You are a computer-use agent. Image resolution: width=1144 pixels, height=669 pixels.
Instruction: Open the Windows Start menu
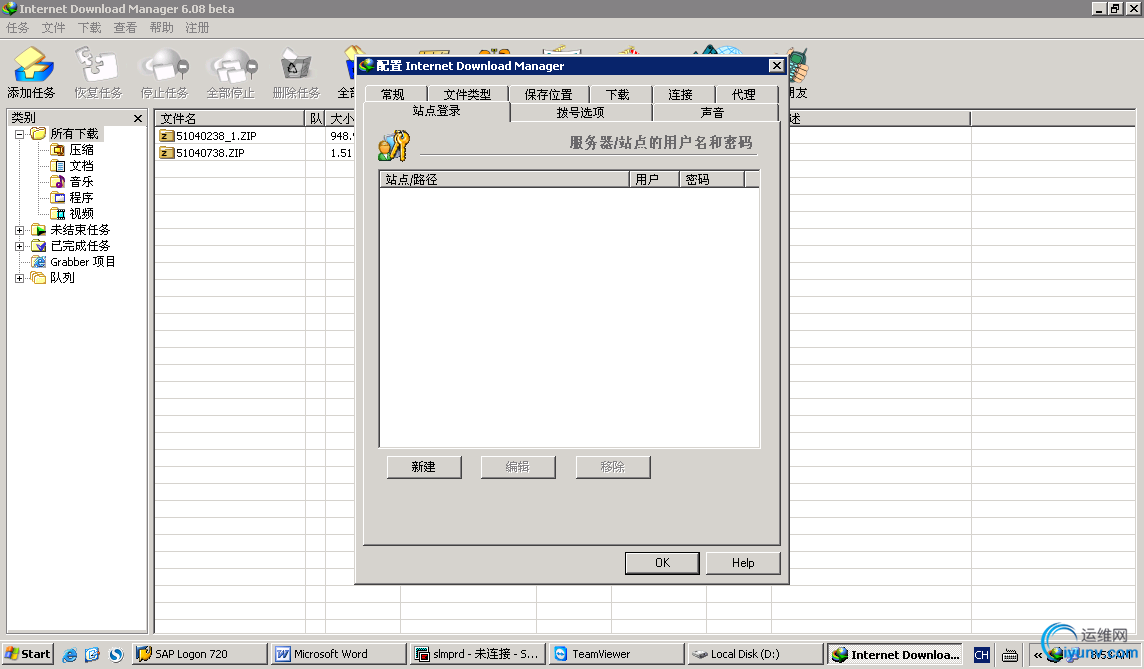click(x=28, y=654)
